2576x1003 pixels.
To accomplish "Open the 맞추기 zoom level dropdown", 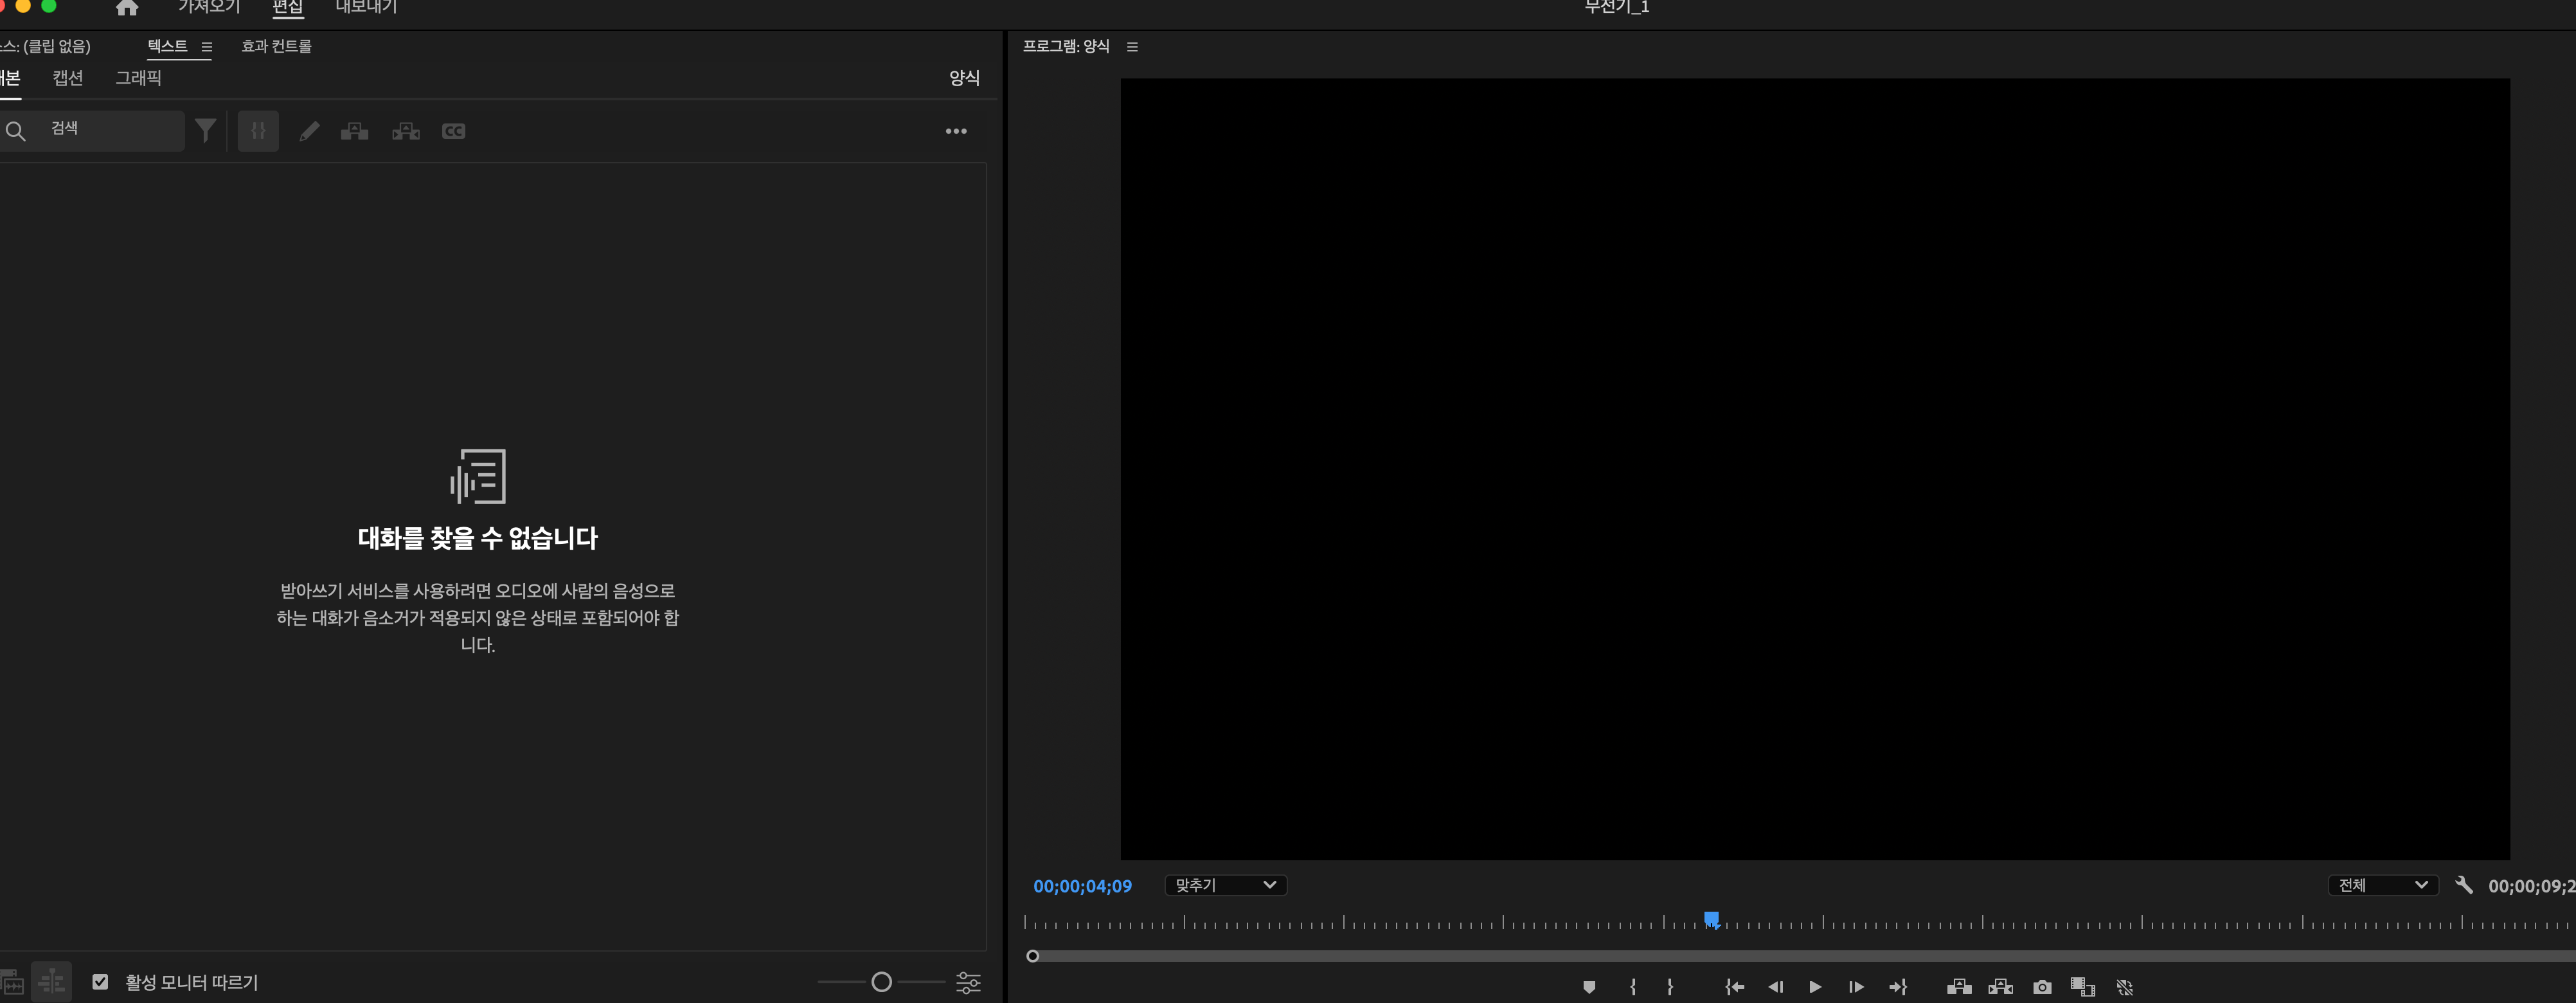I will coord(1226,885).
